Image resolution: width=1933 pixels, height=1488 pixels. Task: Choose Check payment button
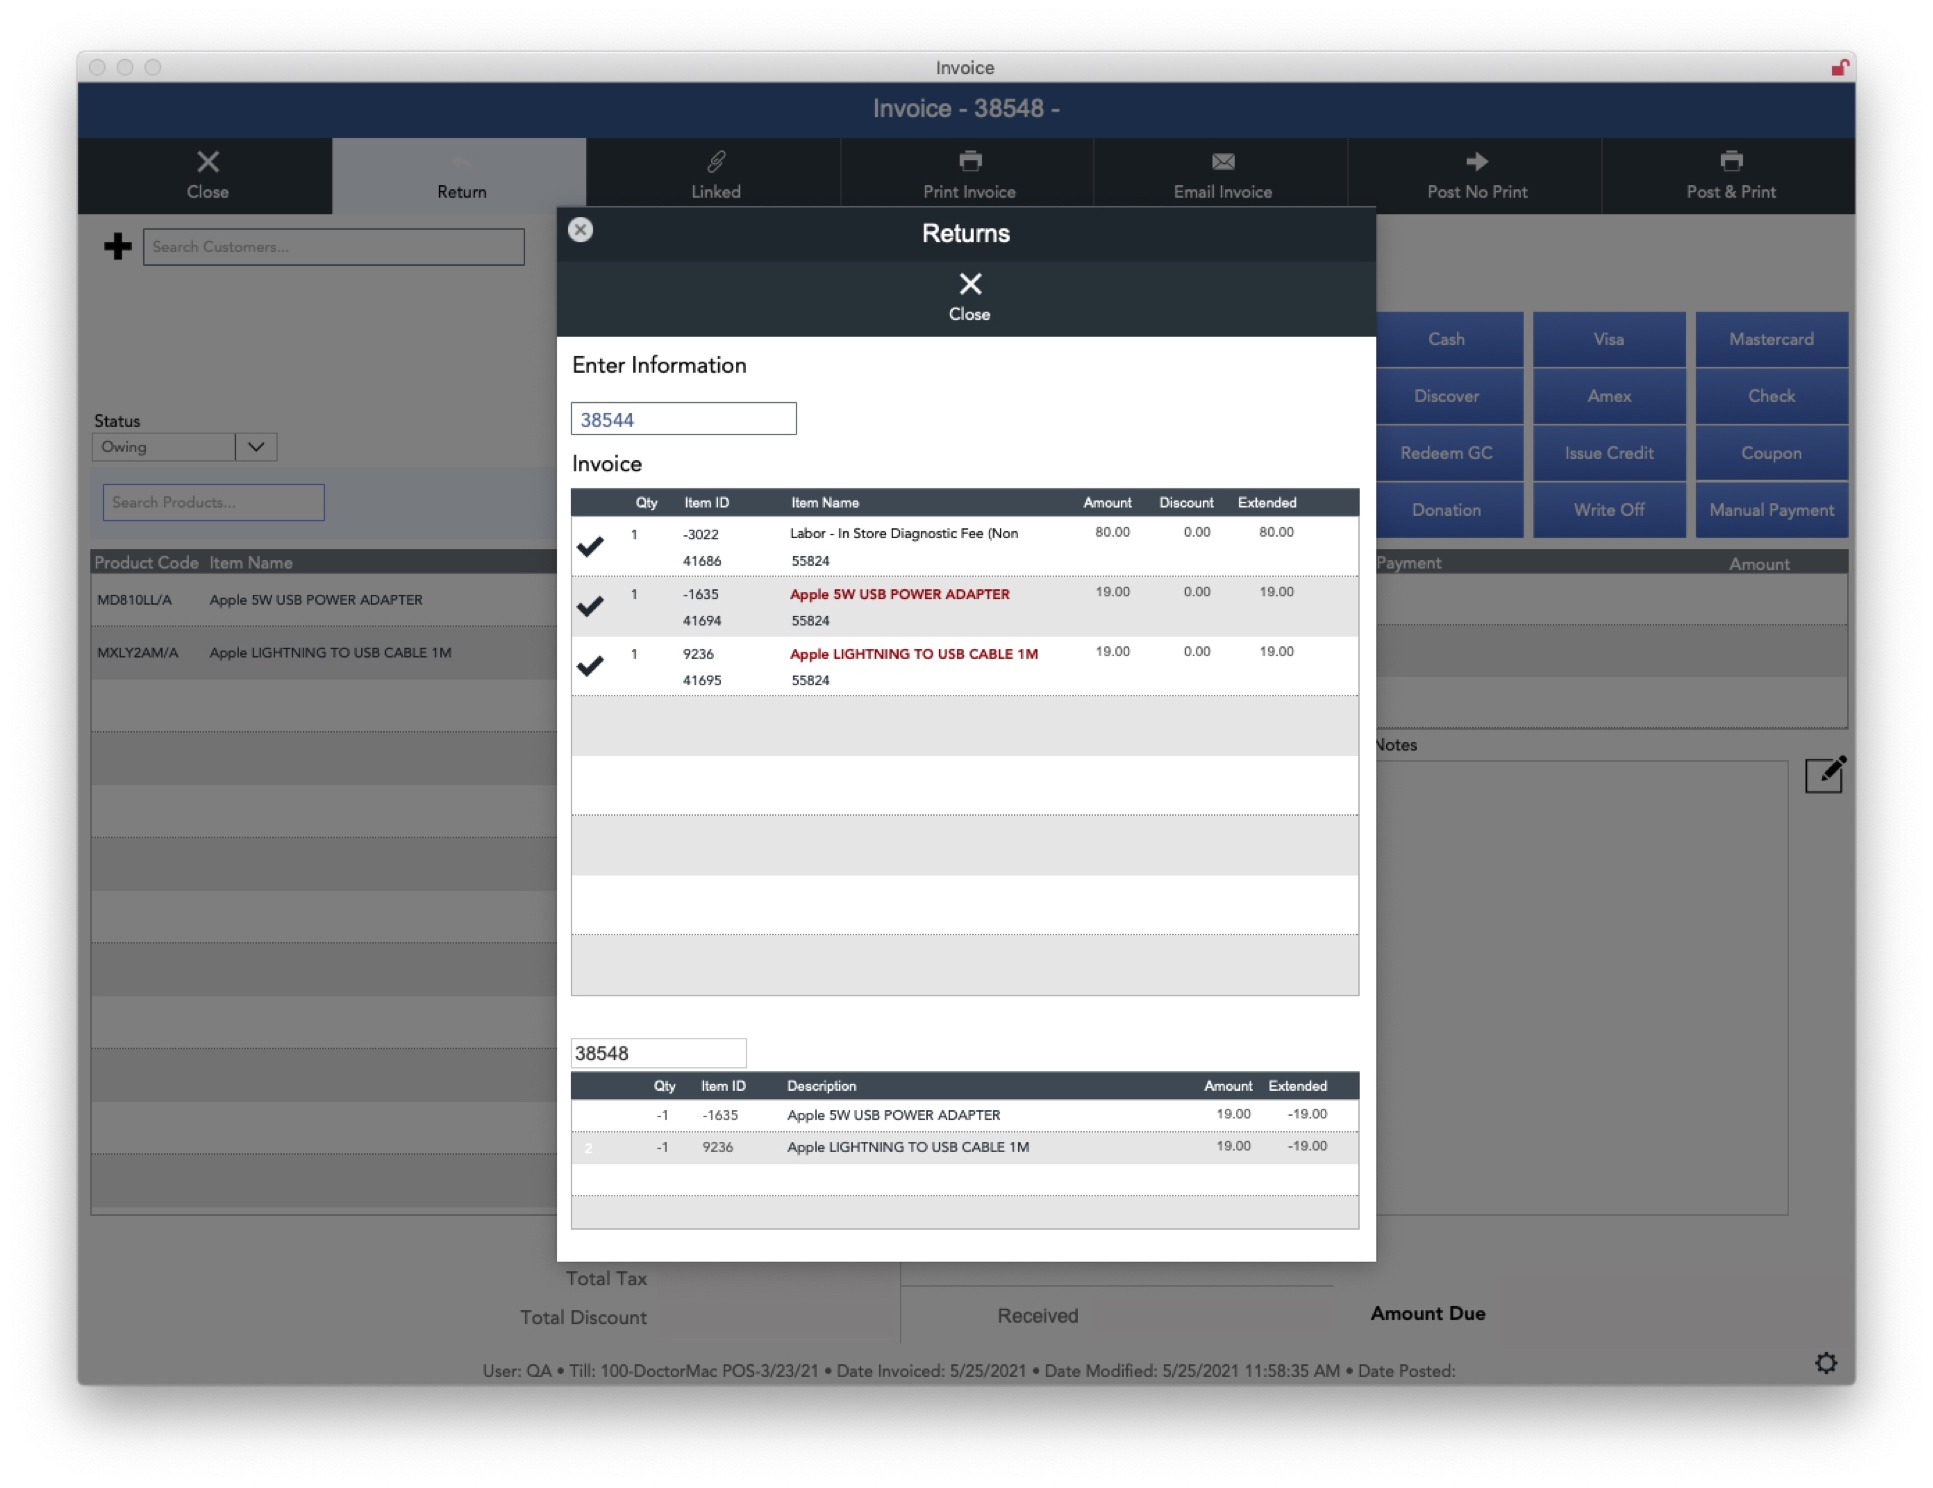[x=1770, y=396]
